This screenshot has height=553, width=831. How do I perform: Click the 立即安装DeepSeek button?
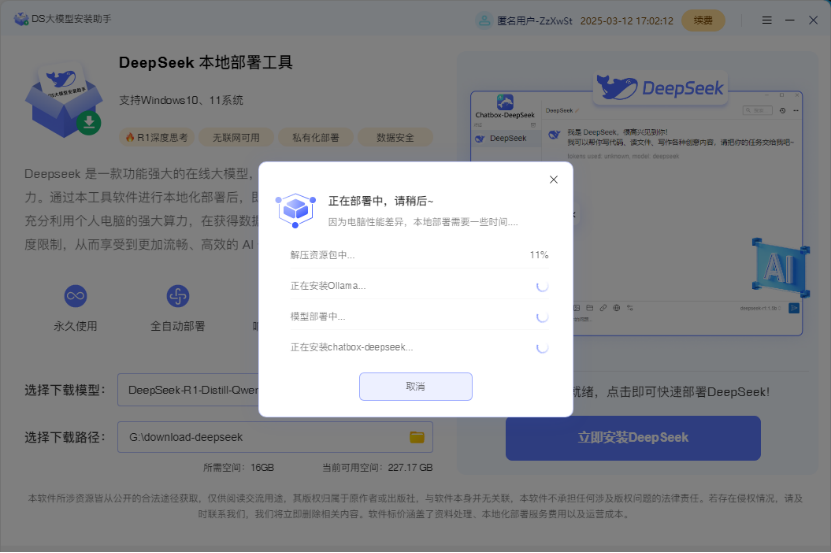click(633, 438)
